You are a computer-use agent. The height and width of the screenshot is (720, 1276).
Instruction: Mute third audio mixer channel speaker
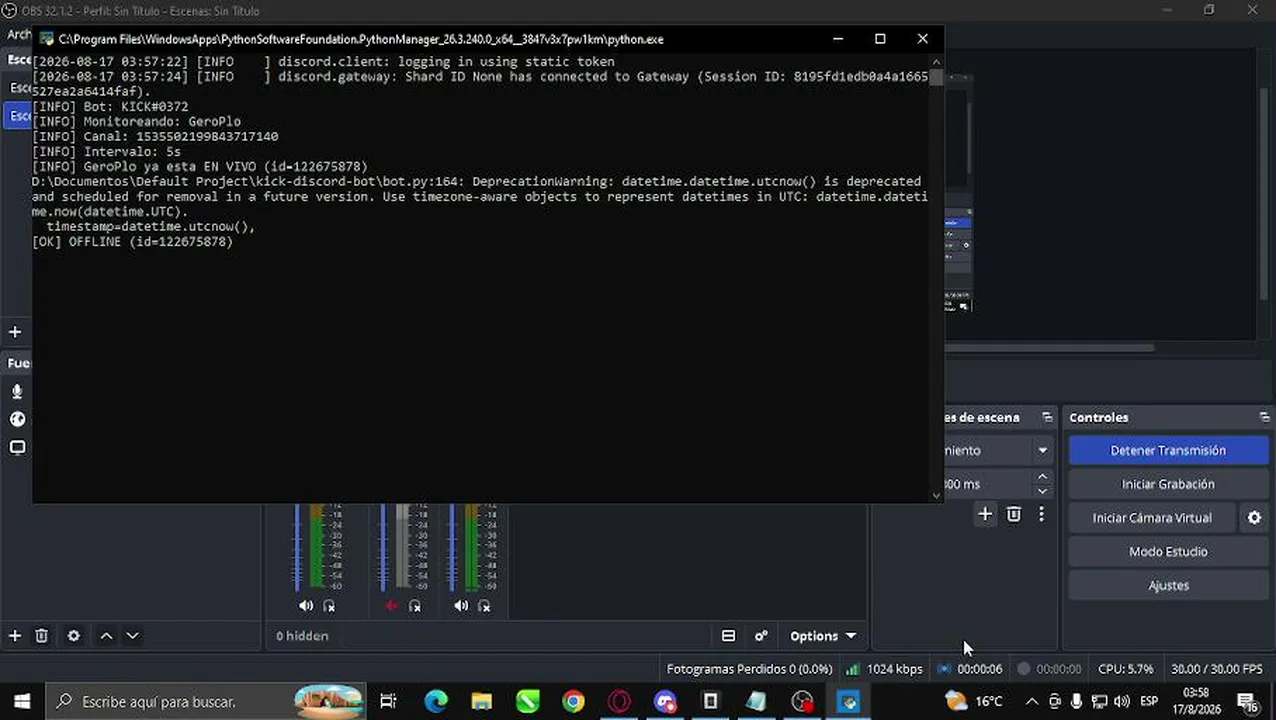[x=461, y=606]
